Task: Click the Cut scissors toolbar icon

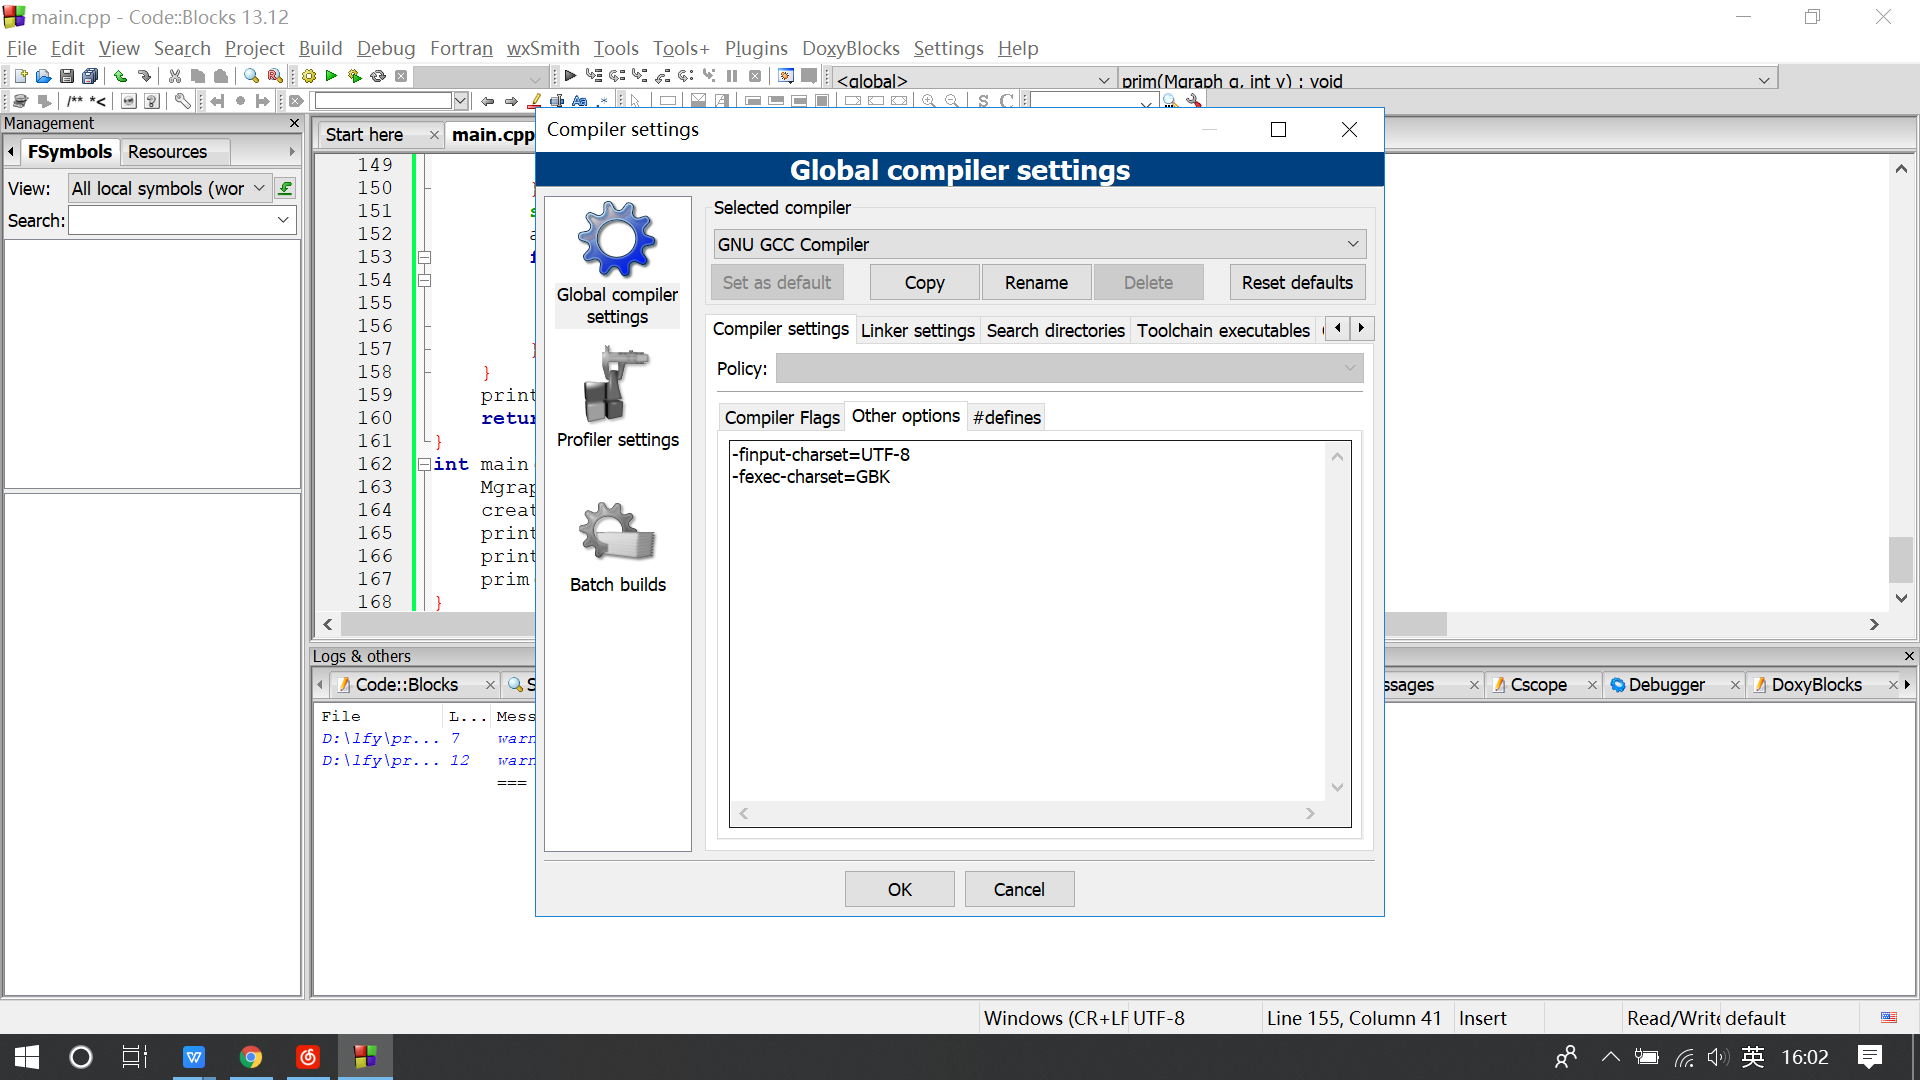Action: point(175,76)
